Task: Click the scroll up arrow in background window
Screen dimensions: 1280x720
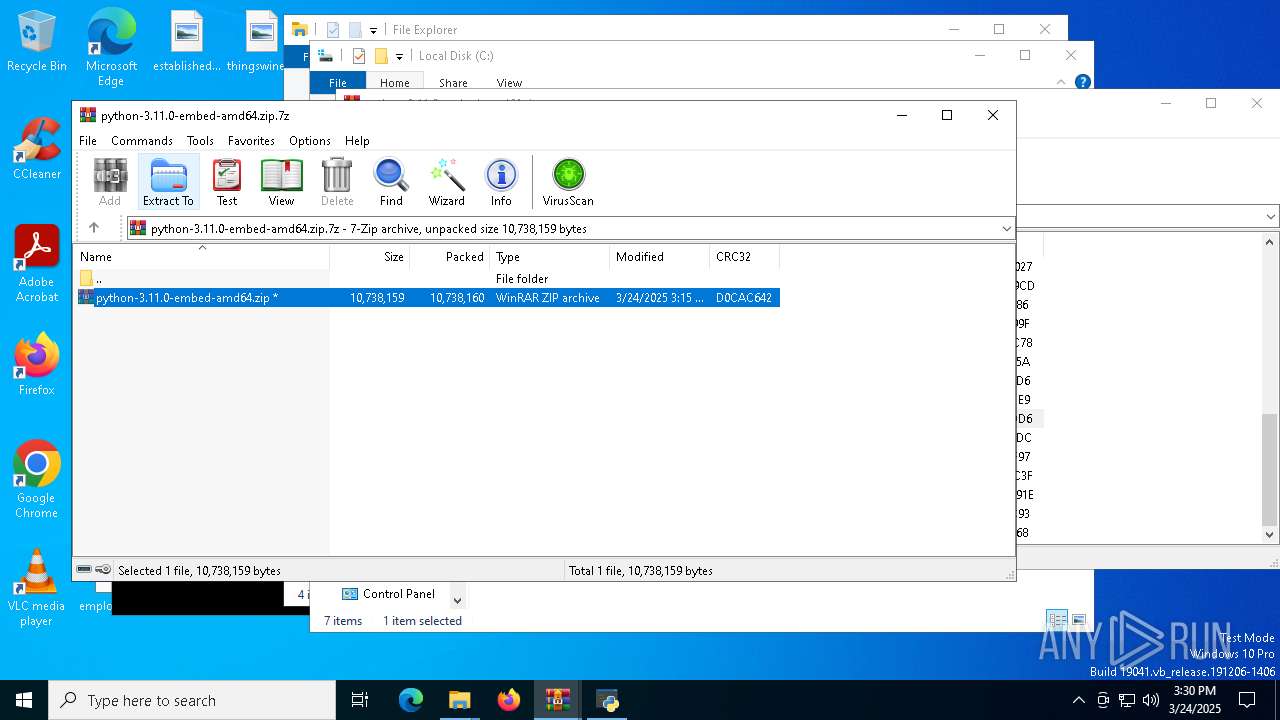Action: click(1270, 241)
